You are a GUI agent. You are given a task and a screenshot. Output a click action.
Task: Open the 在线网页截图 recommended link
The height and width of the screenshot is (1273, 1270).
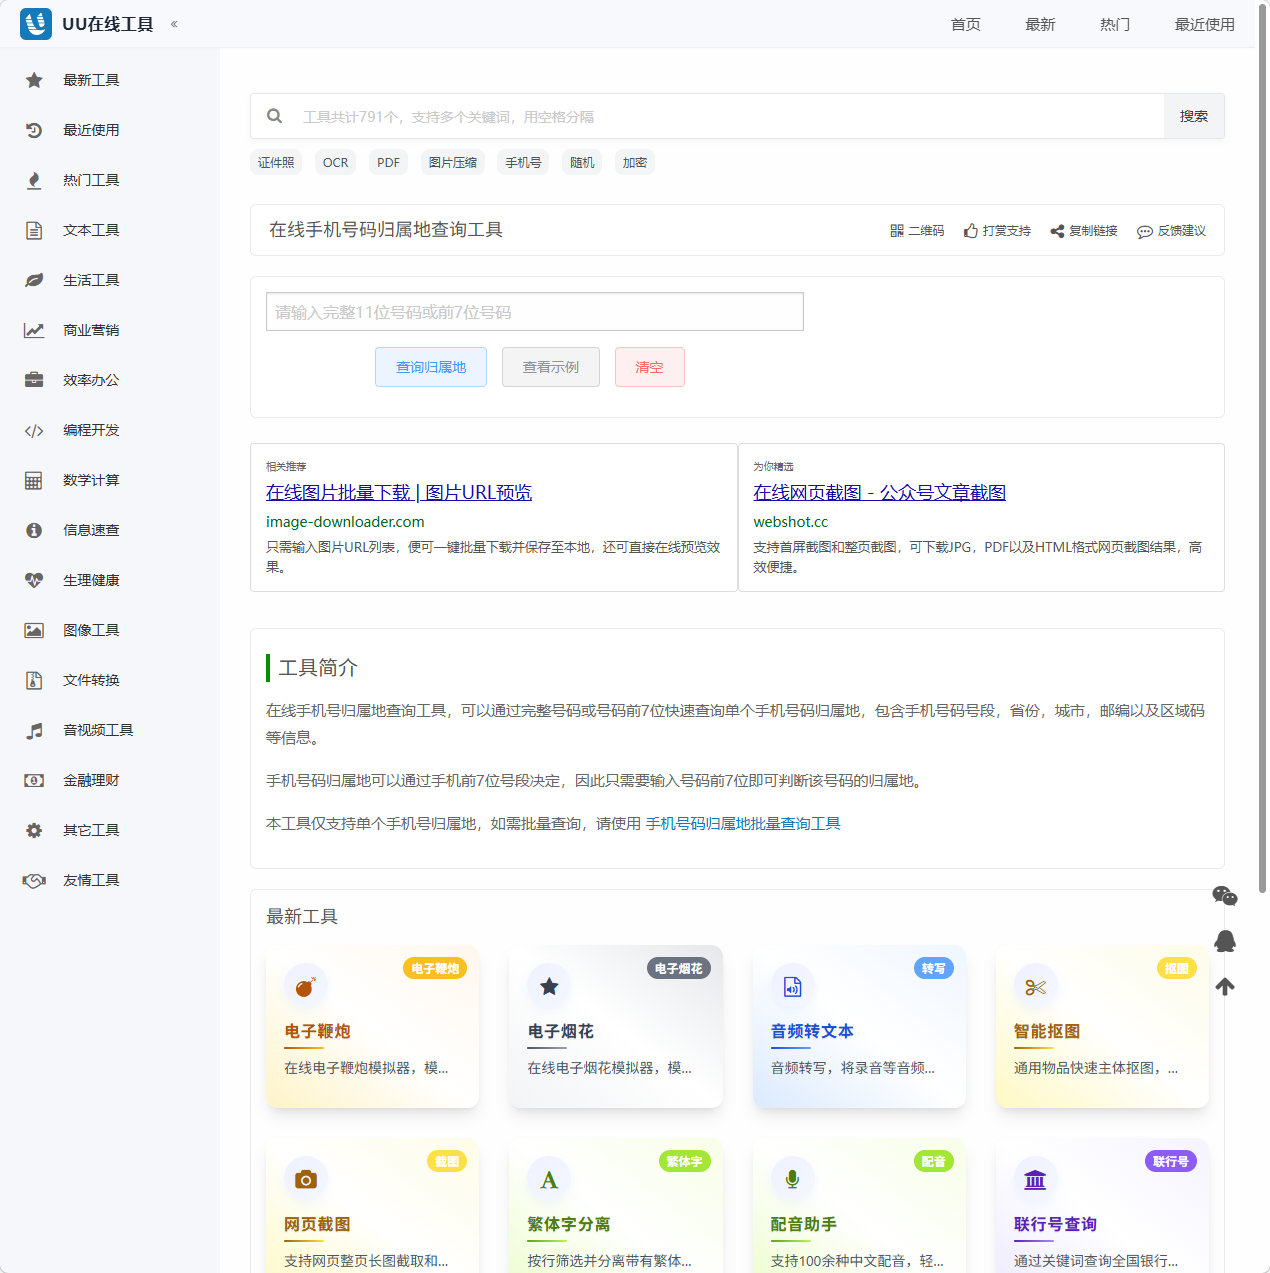879,492
